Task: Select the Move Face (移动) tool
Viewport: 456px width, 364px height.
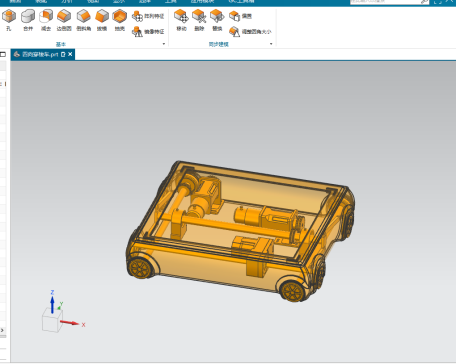Action: (x=181, y=20)
